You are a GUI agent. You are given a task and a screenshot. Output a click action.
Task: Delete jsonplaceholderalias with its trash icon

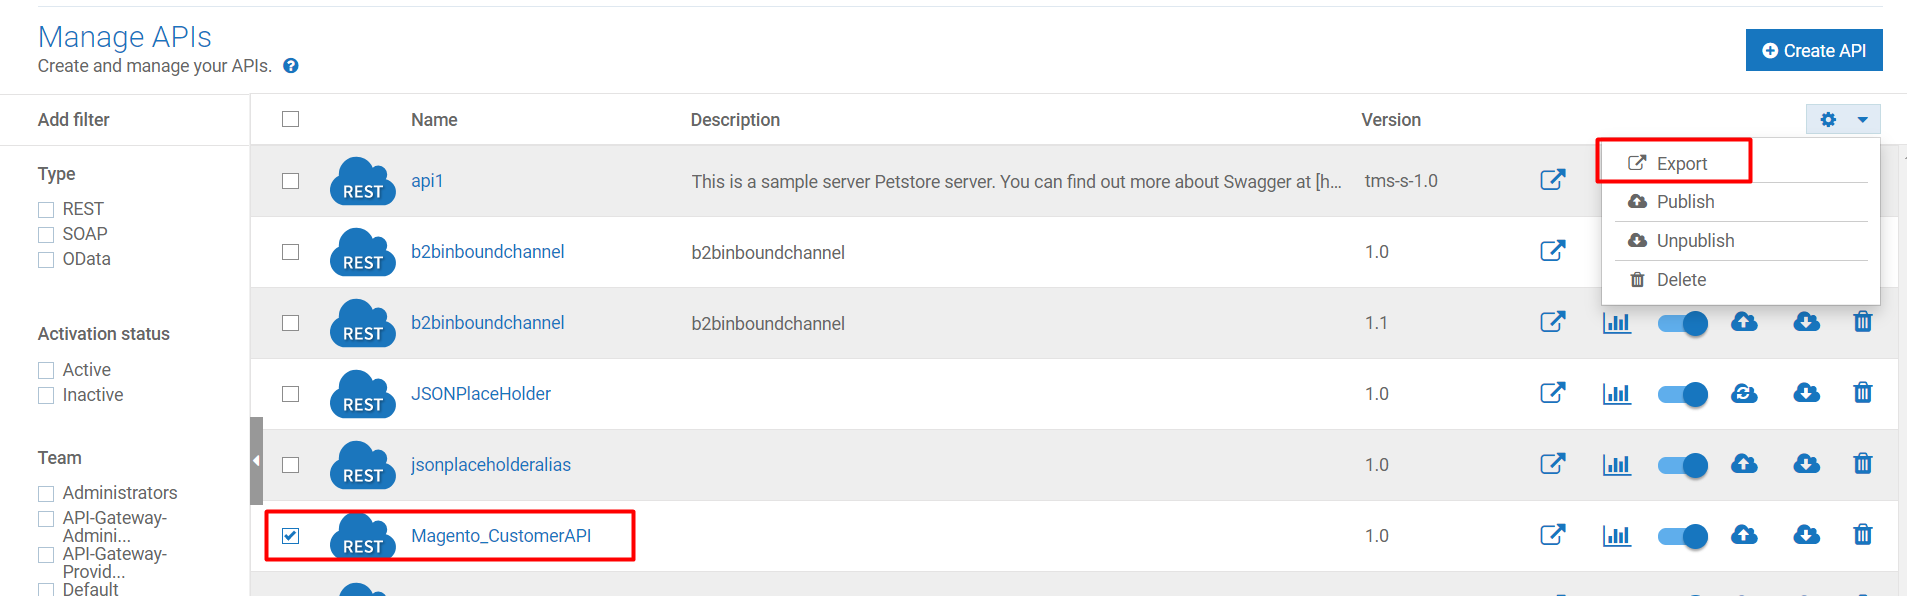click(1862, 463)
